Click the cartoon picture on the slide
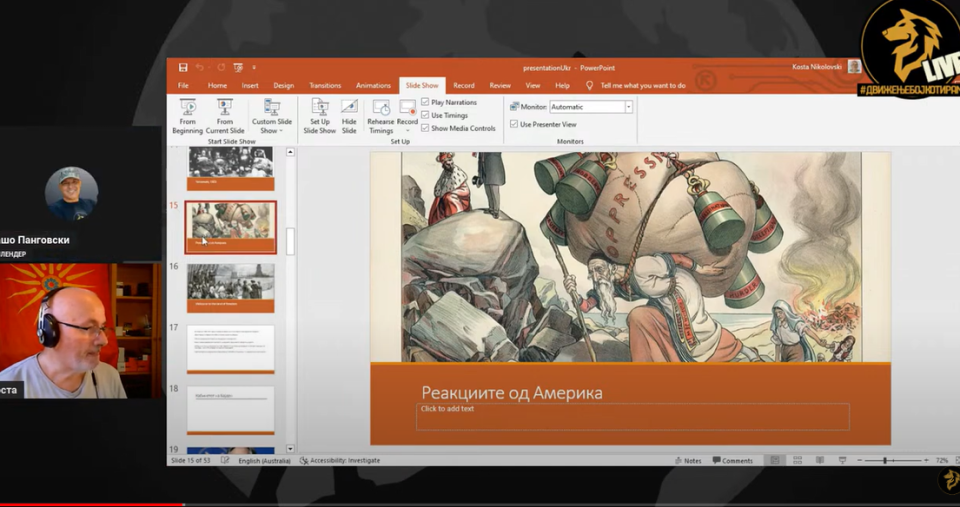Screen dimensions: 960x507 coord(631,257)
